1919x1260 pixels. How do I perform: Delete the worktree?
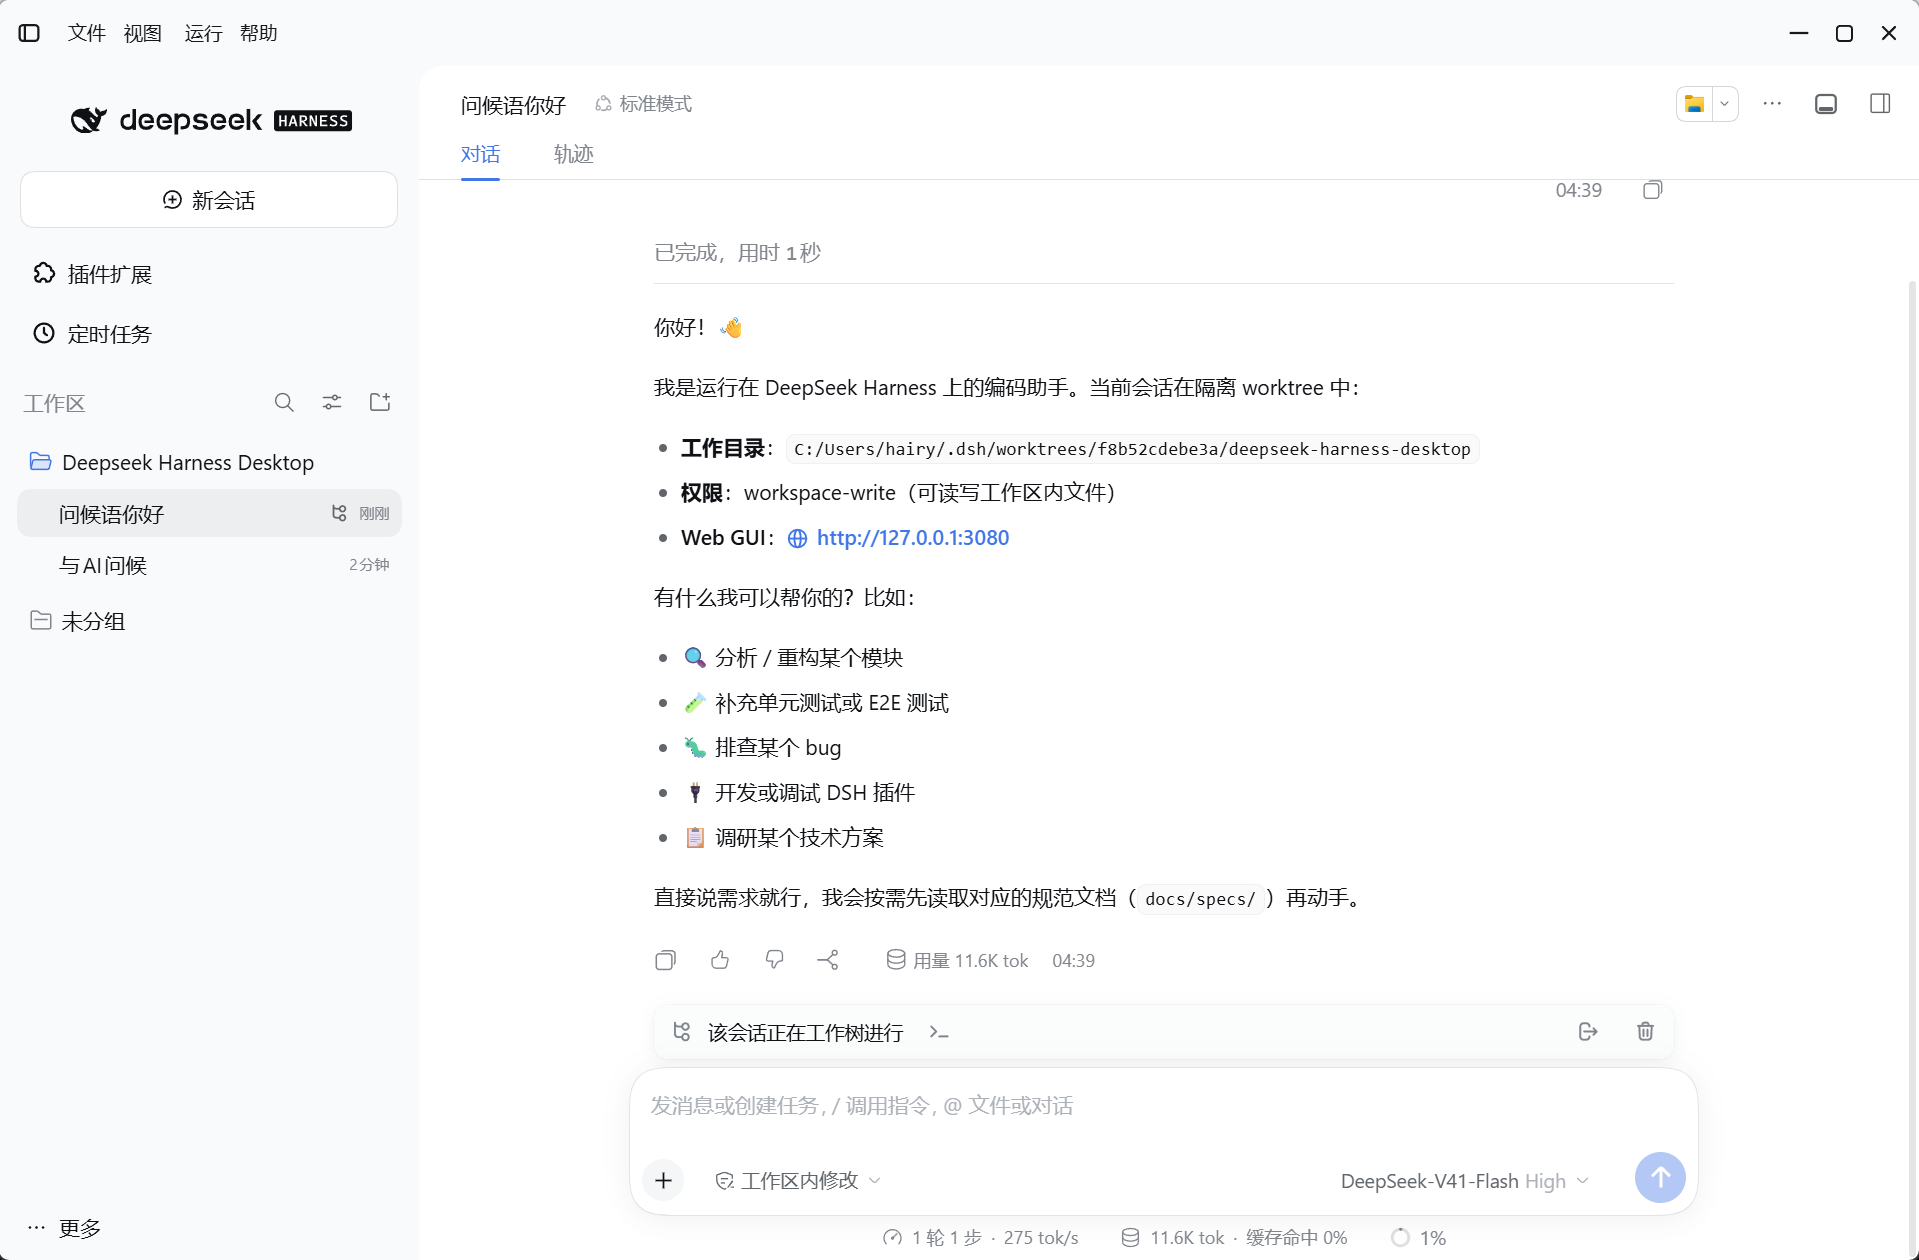(x=1645, y=1032)
